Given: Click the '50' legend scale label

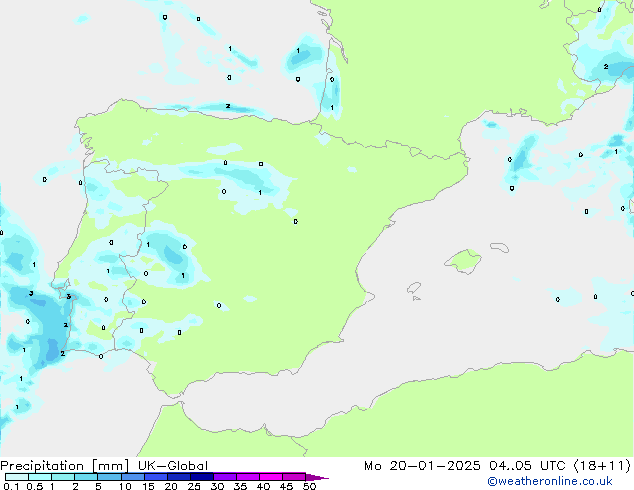Looking at the screenshot, I should pos(309,486).
